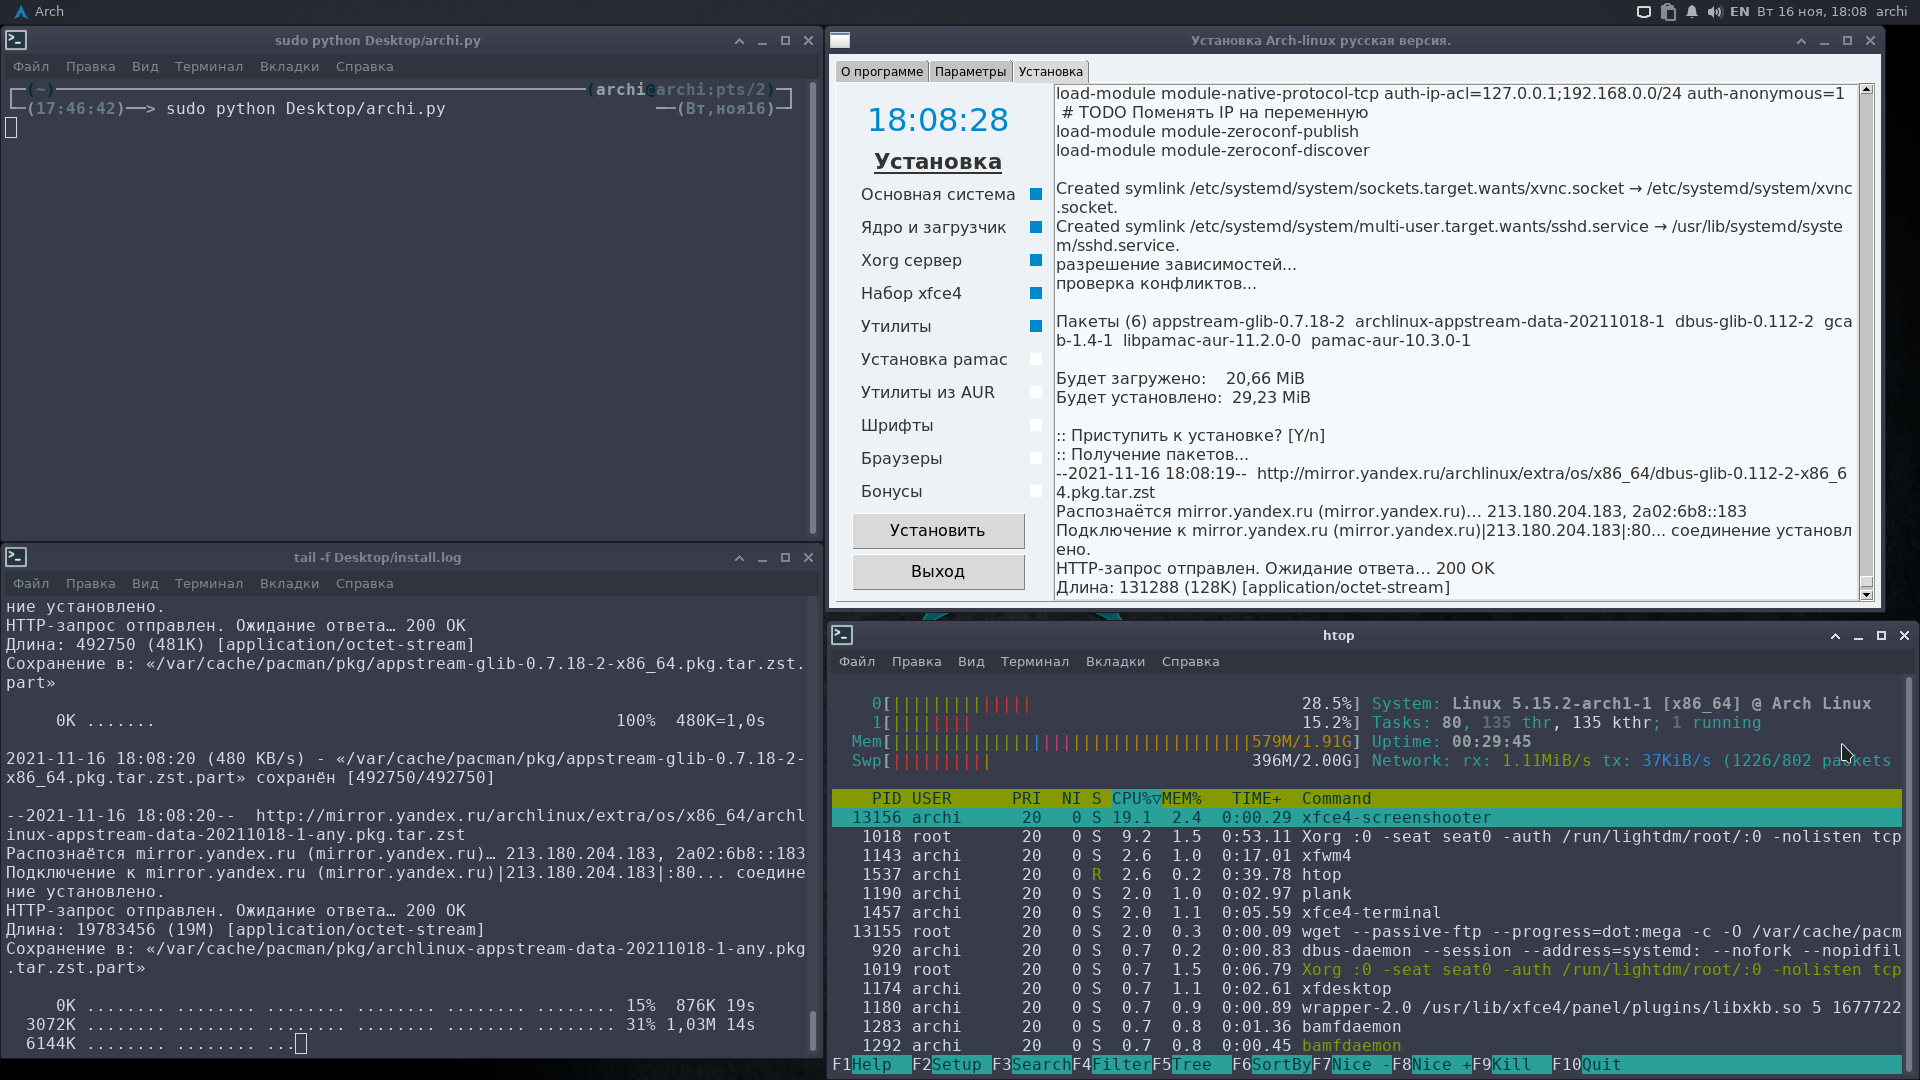Screen dimensions: 1920x1080
Task: Switch keyboard layout via EN indicator
Action: tap(1740, 12)
